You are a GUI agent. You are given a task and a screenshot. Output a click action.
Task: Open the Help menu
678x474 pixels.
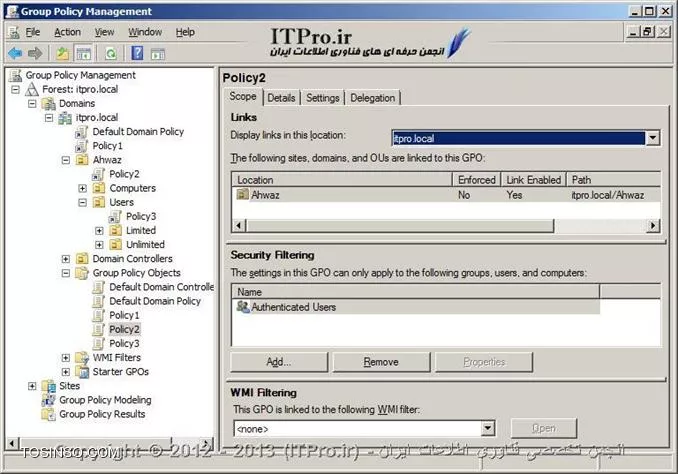pyautogui.click(x=185, y=32)
